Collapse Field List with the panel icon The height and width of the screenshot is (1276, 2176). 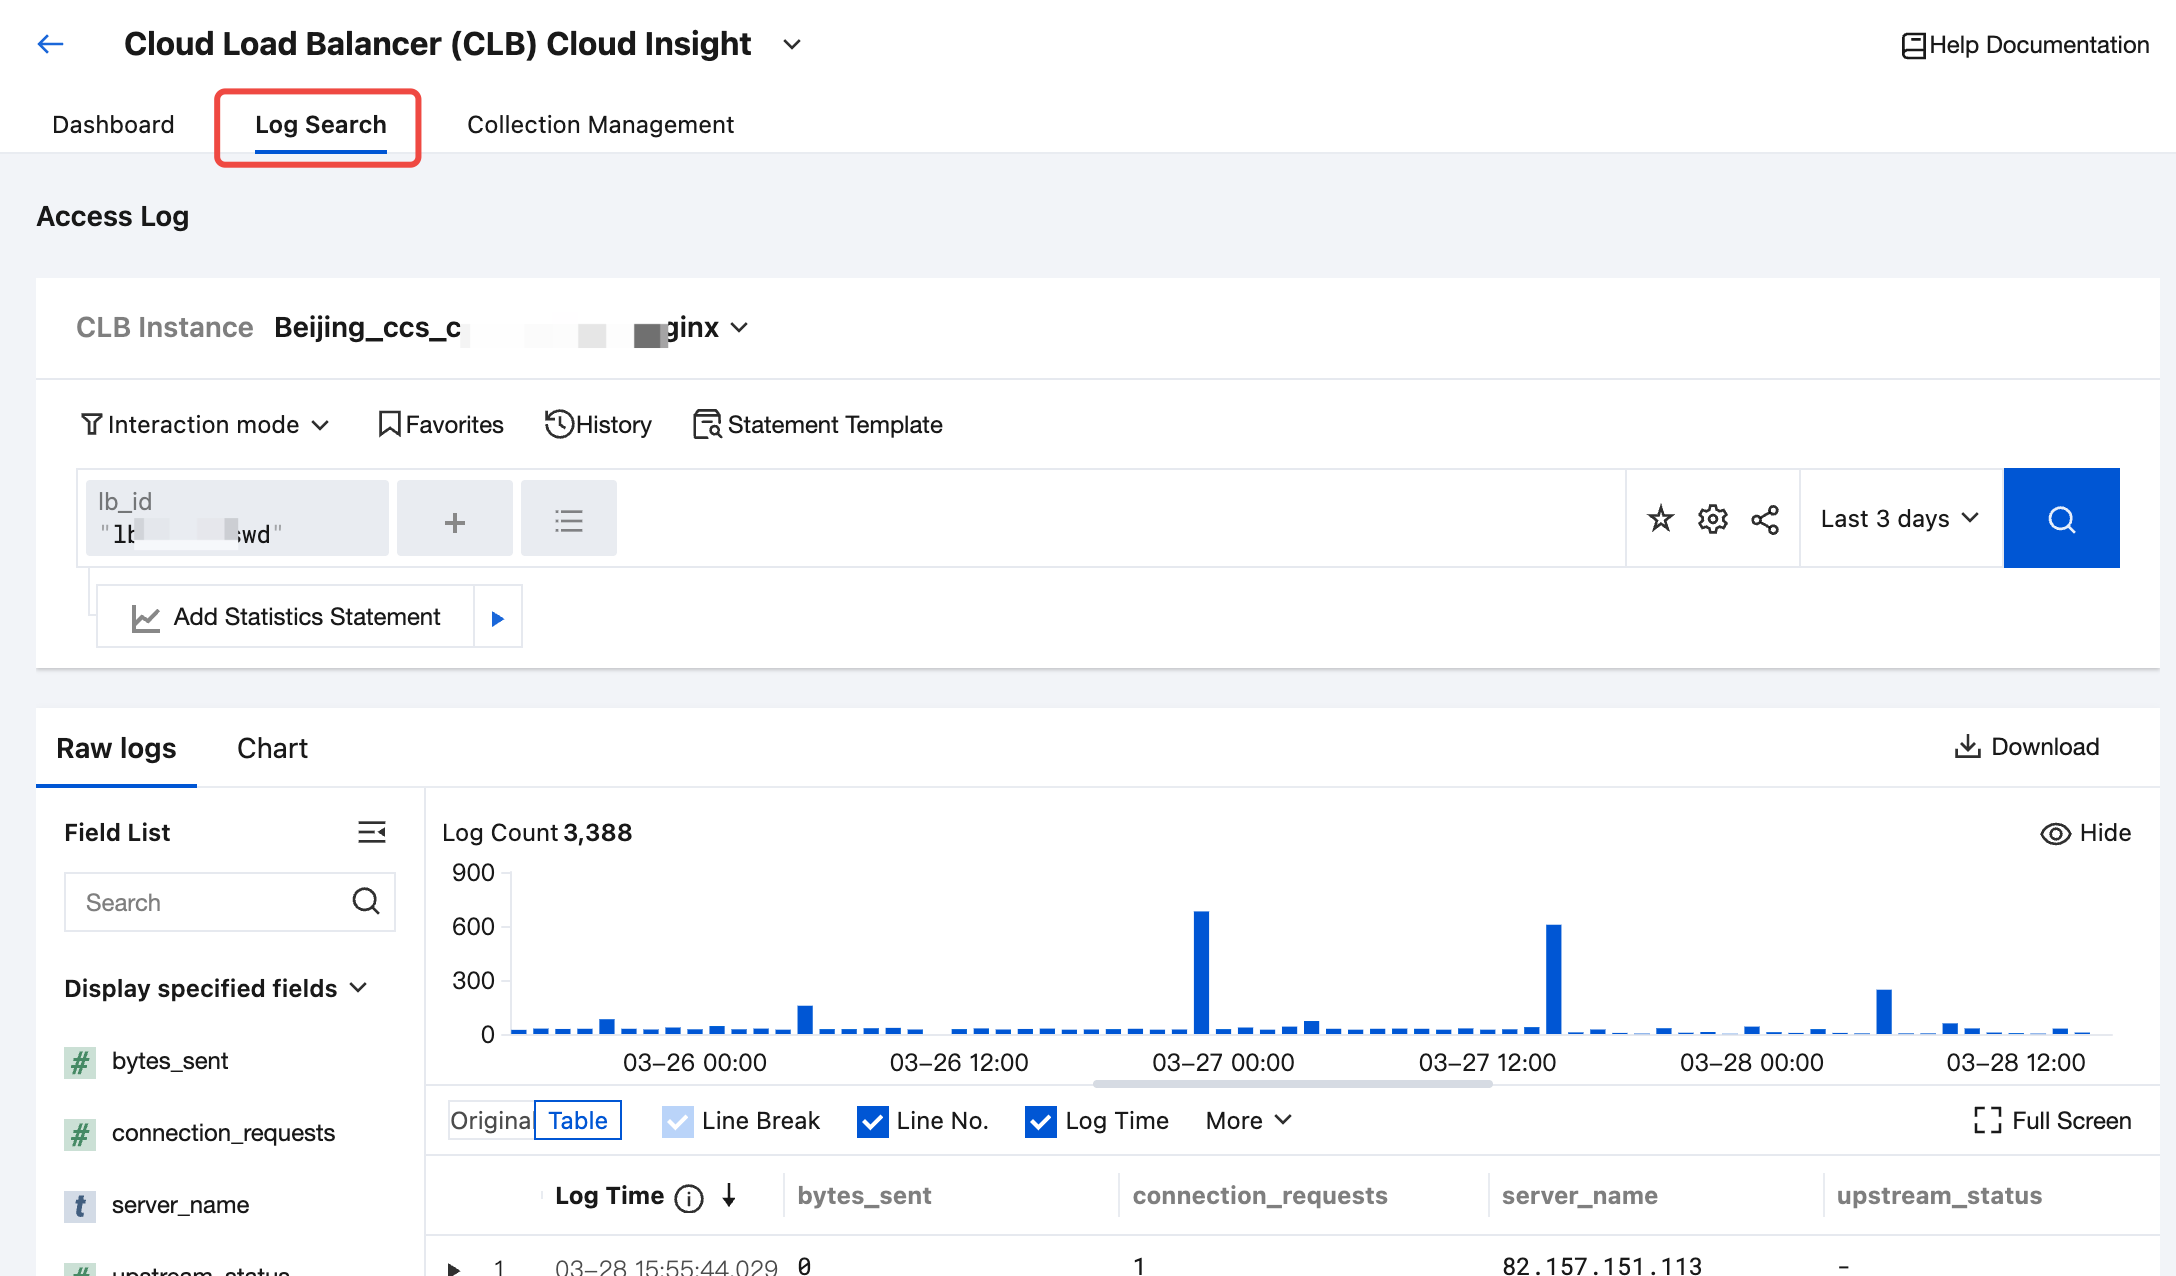click(371, 832)
